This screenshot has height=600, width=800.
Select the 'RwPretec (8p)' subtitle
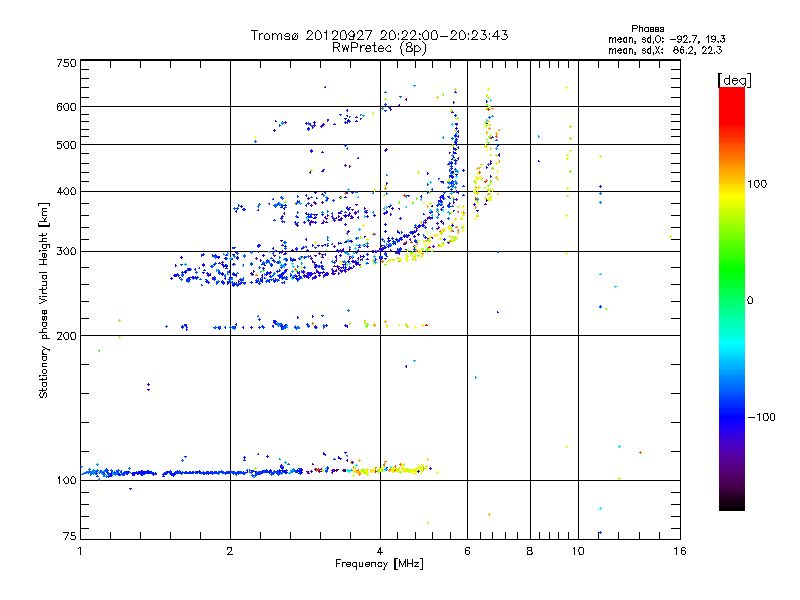[x=379, y=48]
